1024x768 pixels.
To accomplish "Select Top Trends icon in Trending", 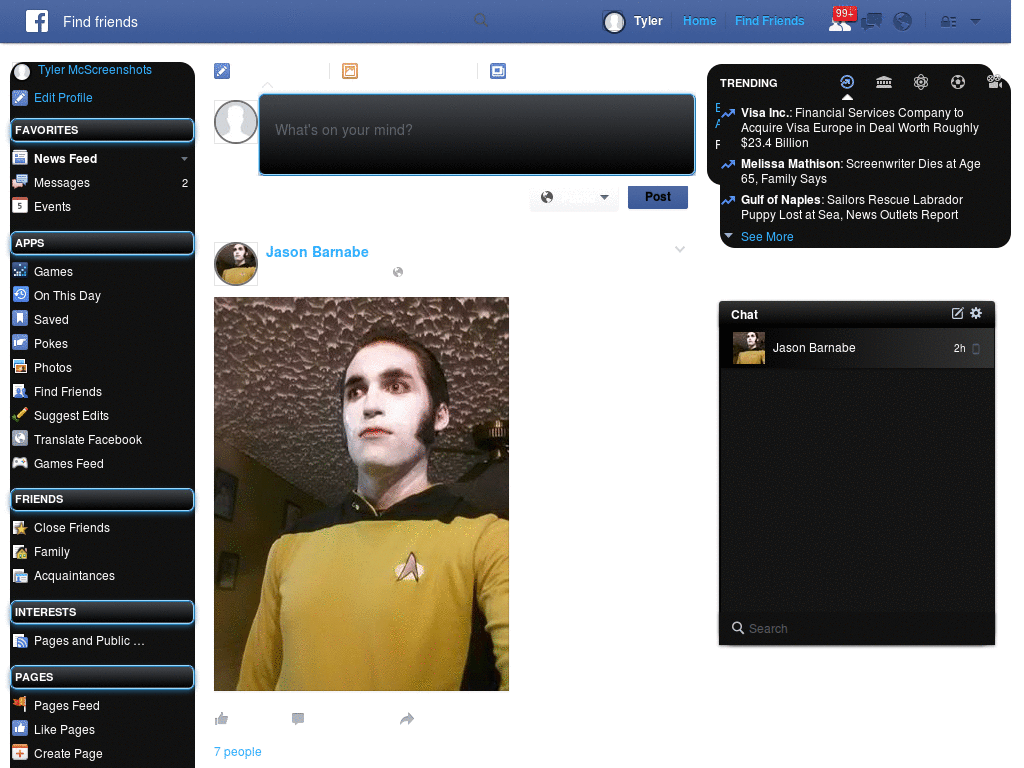I will point(847,82).
